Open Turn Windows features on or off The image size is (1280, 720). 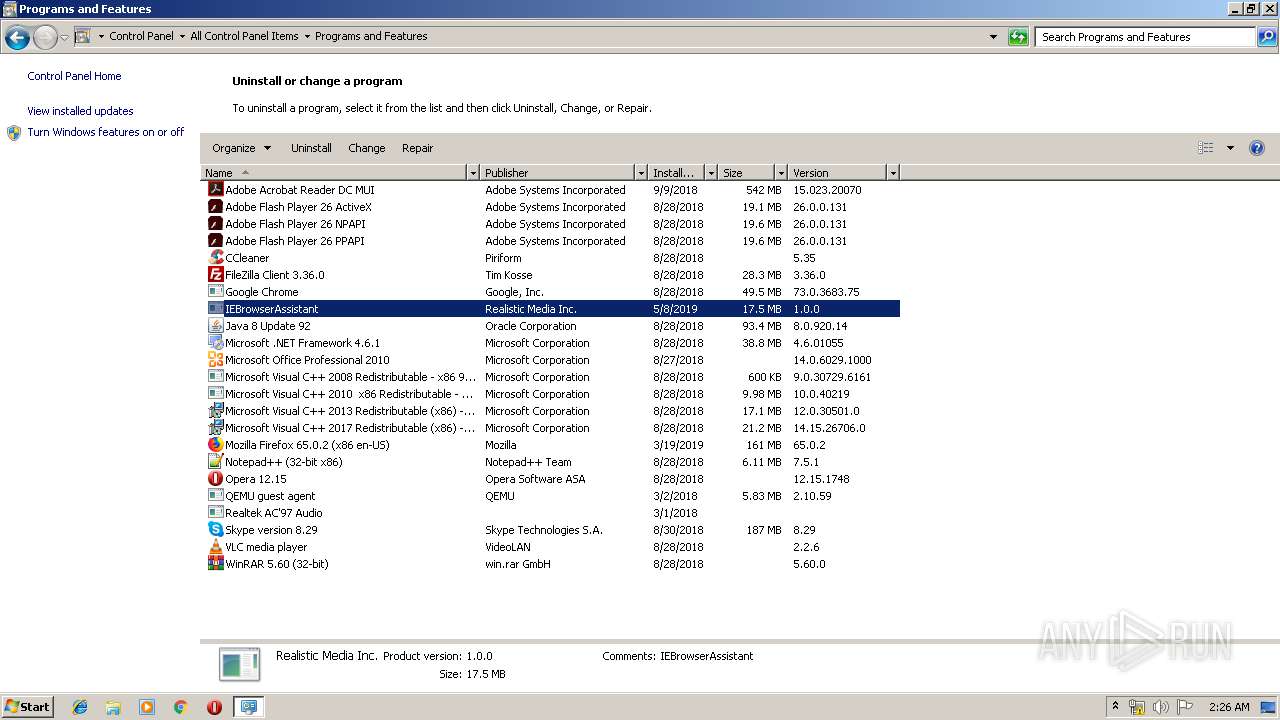(105, 132)
